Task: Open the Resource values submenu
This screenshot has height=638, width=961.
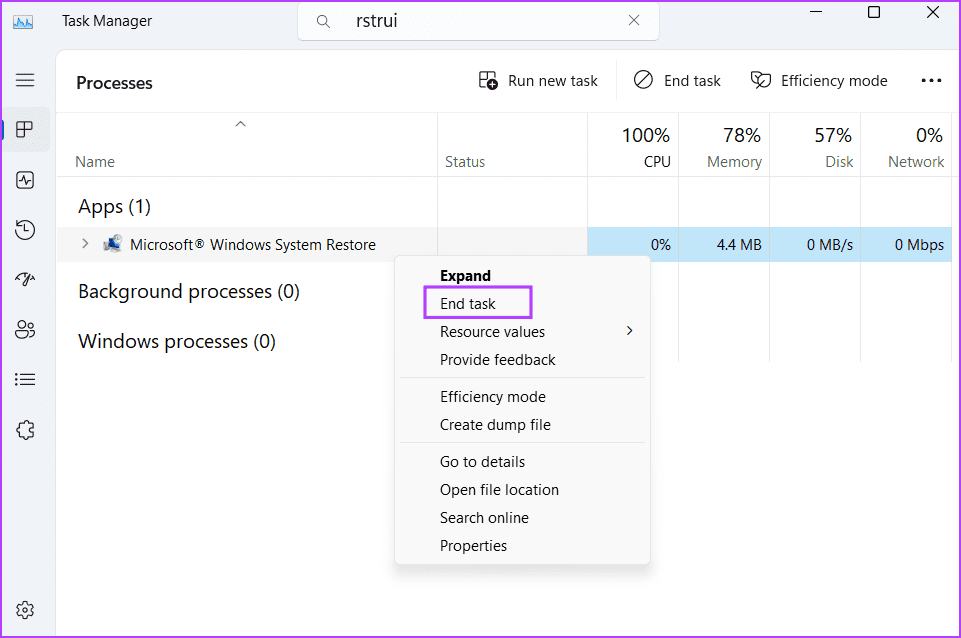Action: tap(522, 332)
